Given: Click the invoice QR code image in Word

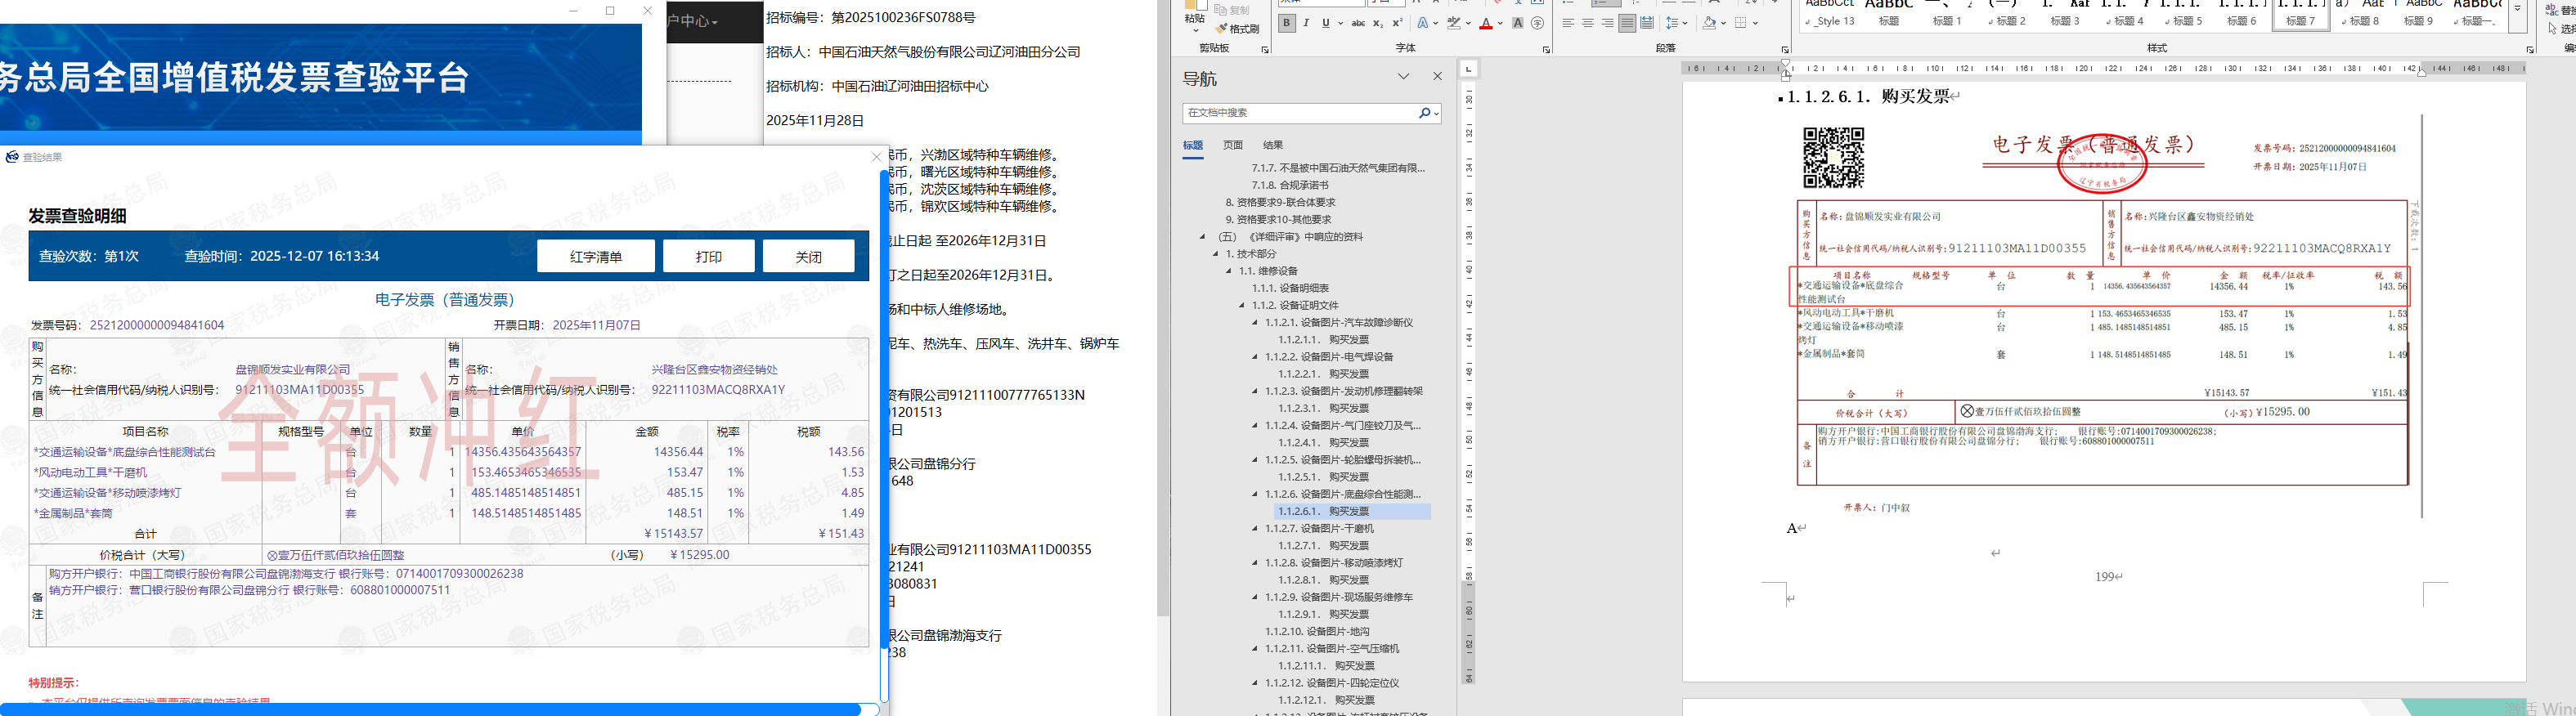Looking at the screenshot, I should point(1833,158).
